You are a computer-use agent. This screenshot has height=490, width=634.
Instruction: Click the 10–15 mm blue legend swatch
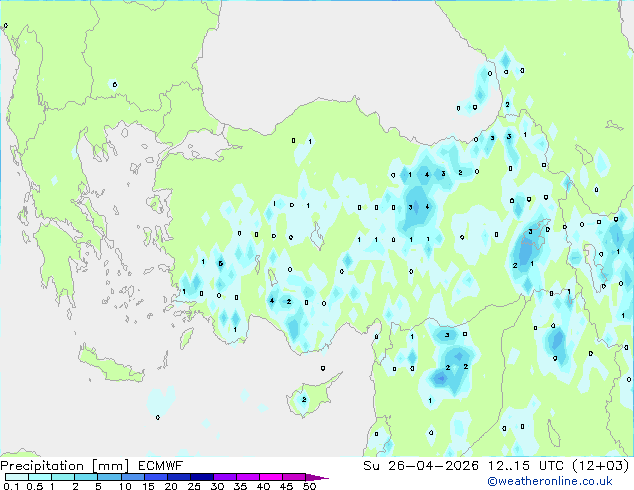click(132, 477)
